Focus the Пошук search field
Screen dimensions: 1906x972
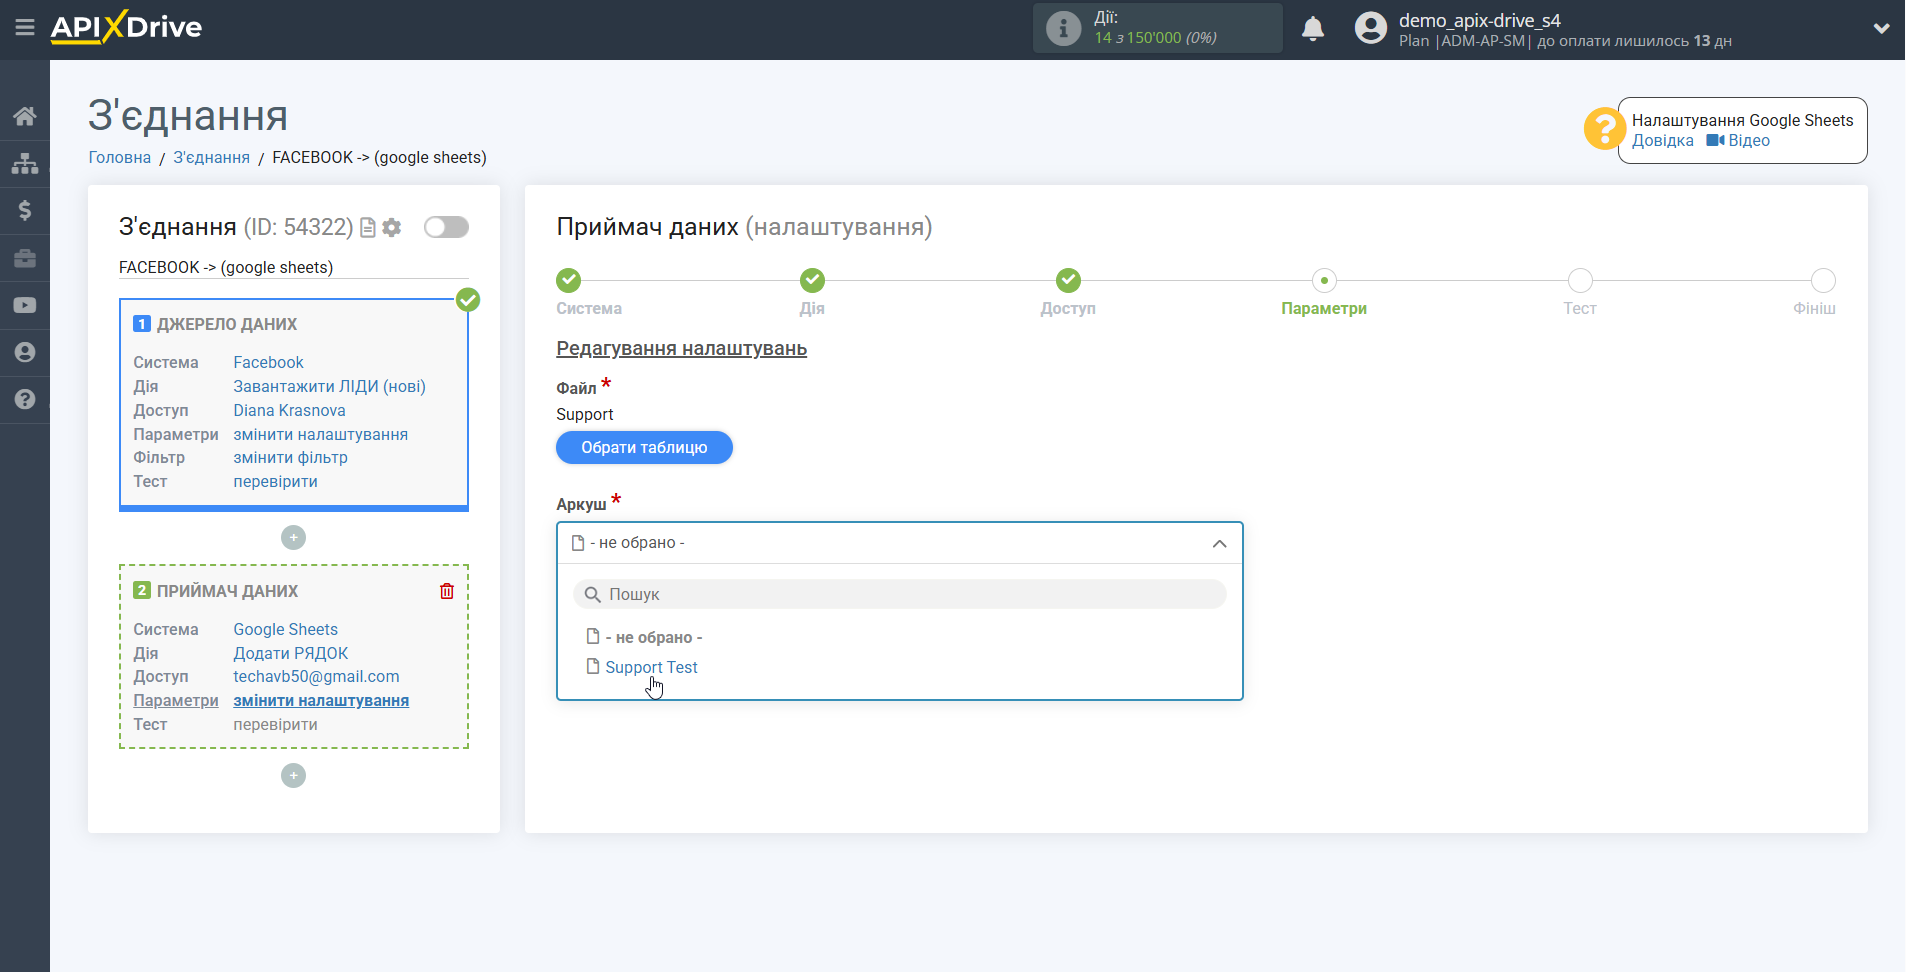click(899, 594)
